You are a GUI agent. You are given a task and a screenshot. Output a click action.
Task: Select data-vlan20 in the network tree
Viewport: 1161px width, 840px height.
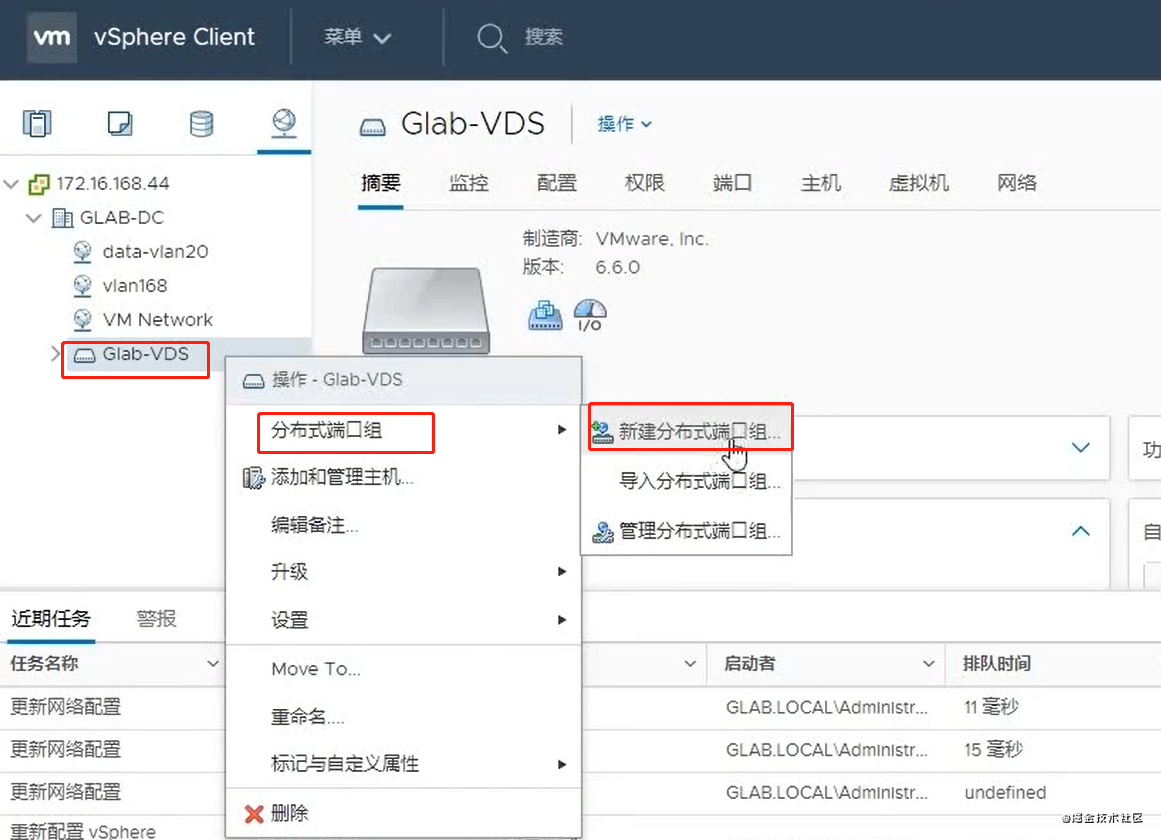155,252
